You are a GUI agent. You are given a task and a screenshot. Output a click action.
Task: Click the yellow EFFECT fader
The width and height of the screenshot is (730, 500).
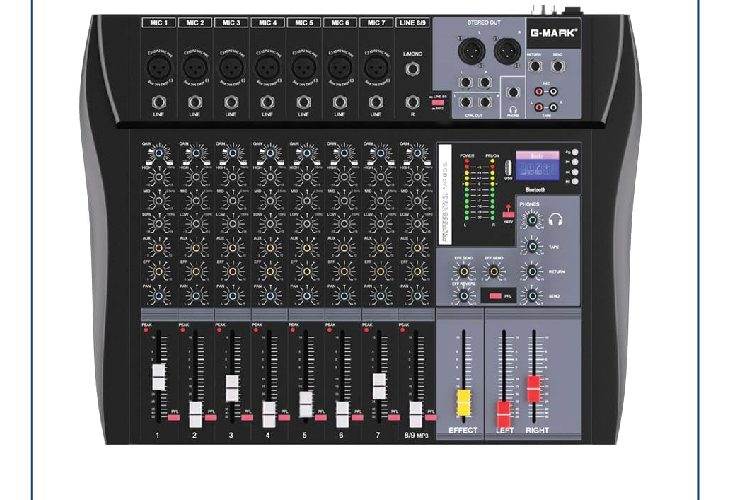click(x=464, y=403)
